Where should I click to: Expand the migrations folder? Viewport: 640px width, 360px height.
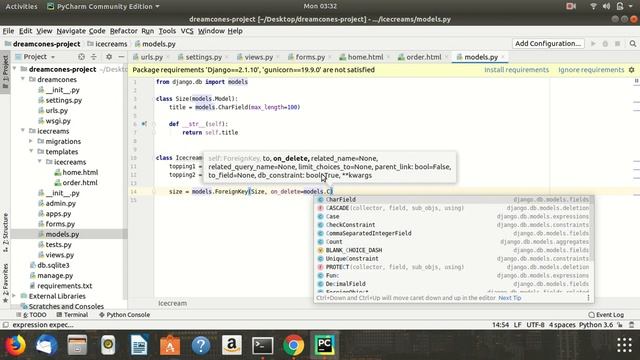click(x=31, y=141)
